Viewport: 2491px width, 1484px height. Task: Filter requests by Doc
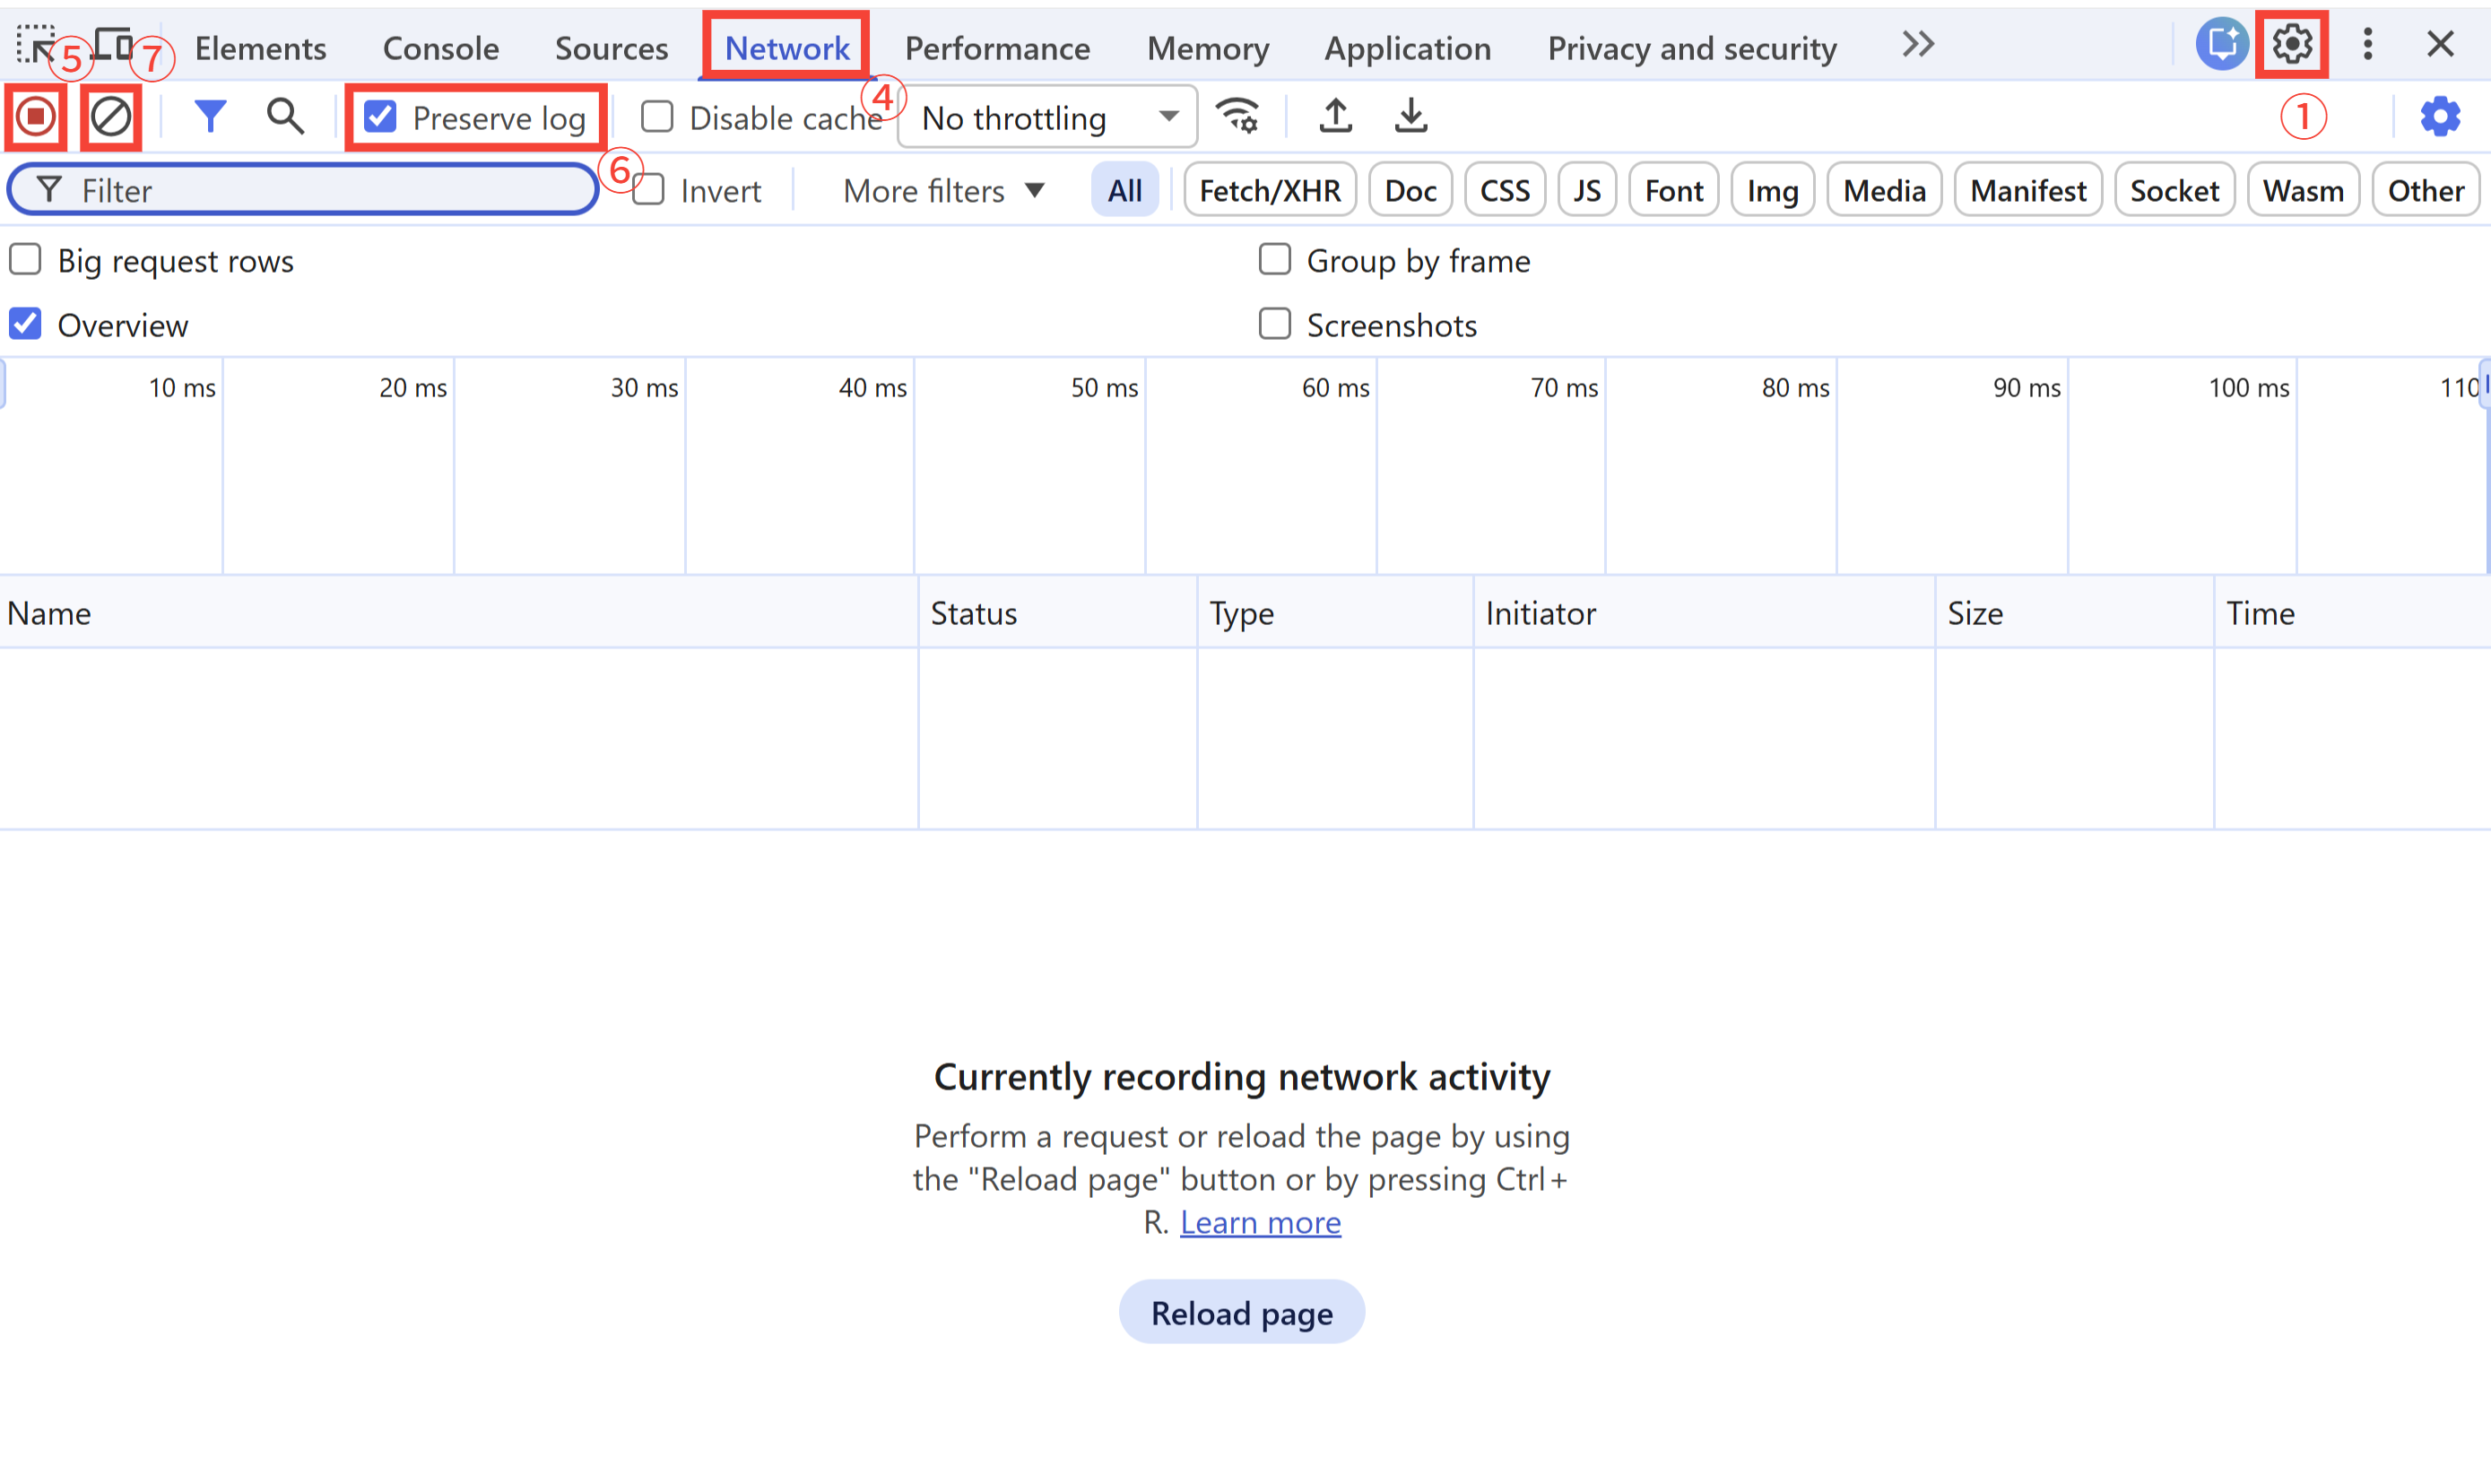(x=1410, y=190)
